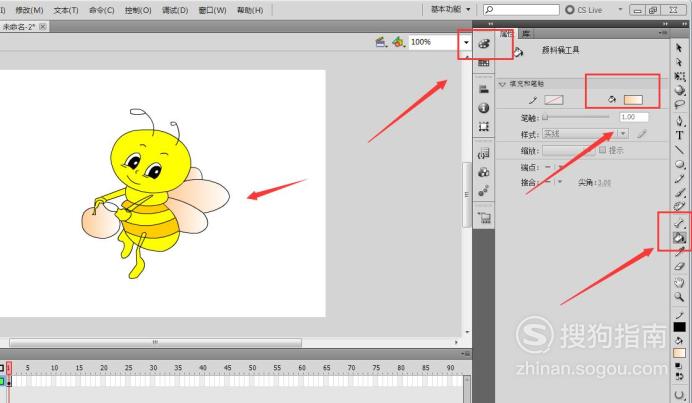Click the black stroke color swatch in toolbar
Image resolution: width=692 pixels, height=403 pixels.
point(679,327)
